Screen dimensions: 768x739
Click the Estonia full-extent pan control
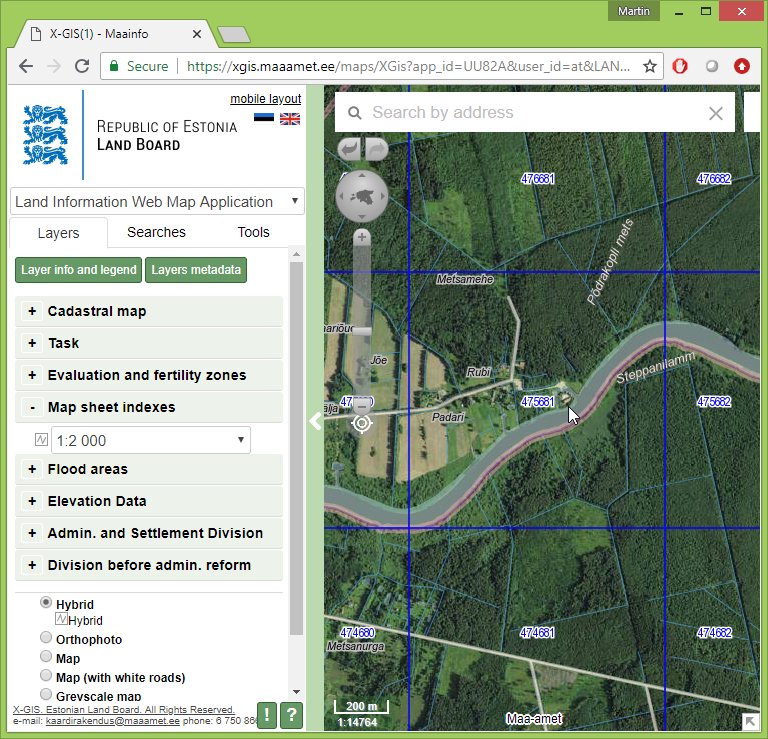[x=362, y=194]
